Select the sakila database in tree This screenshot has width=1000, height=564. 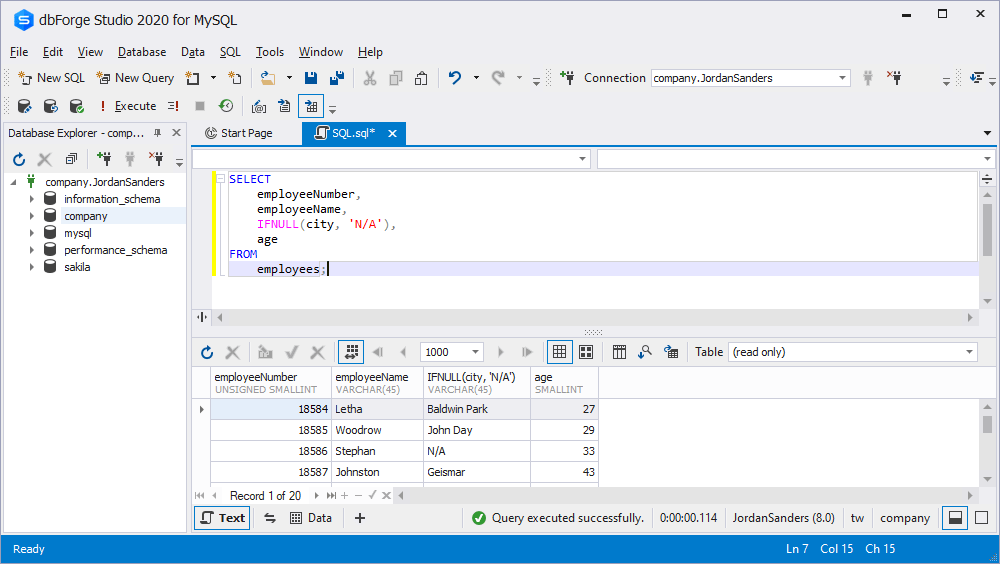(x=77, y=267)
